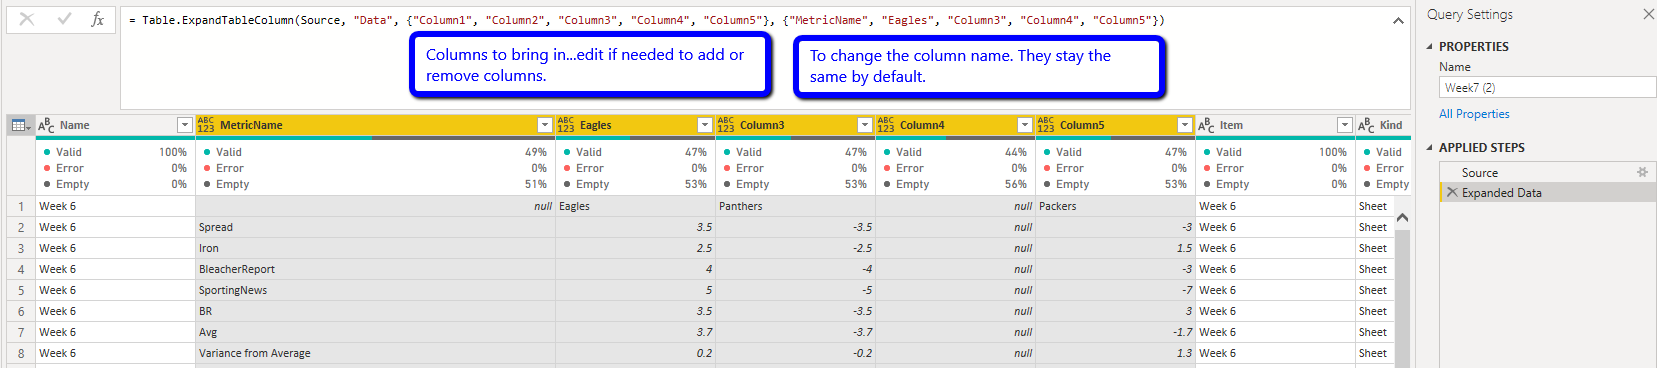The image size is (1657, 368).
Task: Click the Iron cell in MetricName
Action: tap(375, 248)
